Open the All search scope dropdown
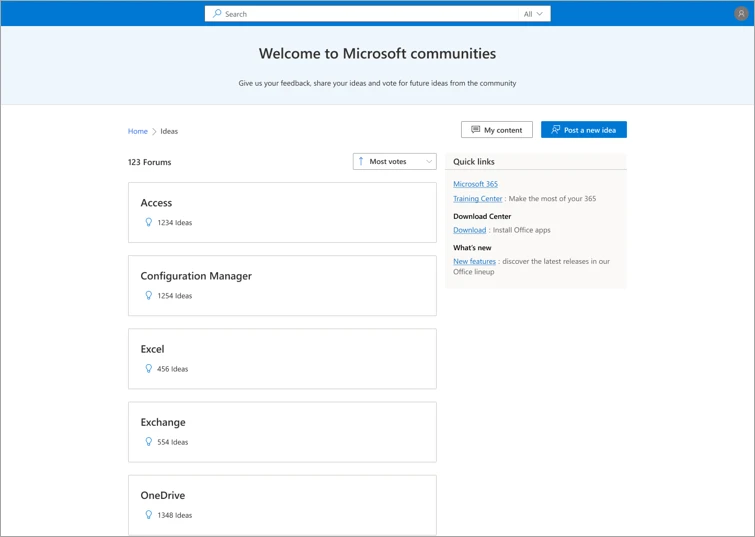This screenshot has width=755, height=537. [534, 14]
